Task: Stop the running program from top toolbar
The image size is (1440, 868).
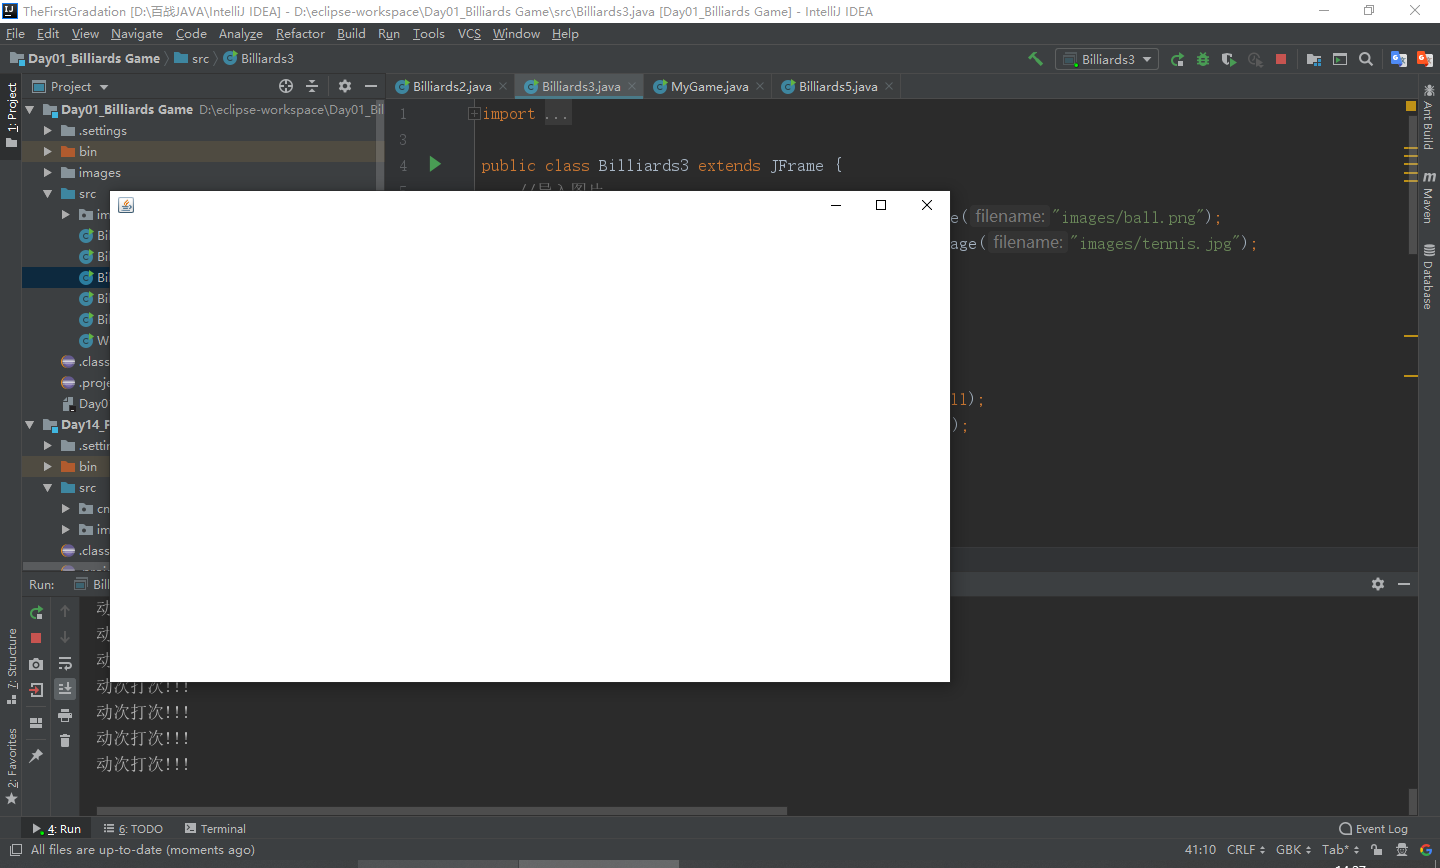Action: [x=1281, y=59]
